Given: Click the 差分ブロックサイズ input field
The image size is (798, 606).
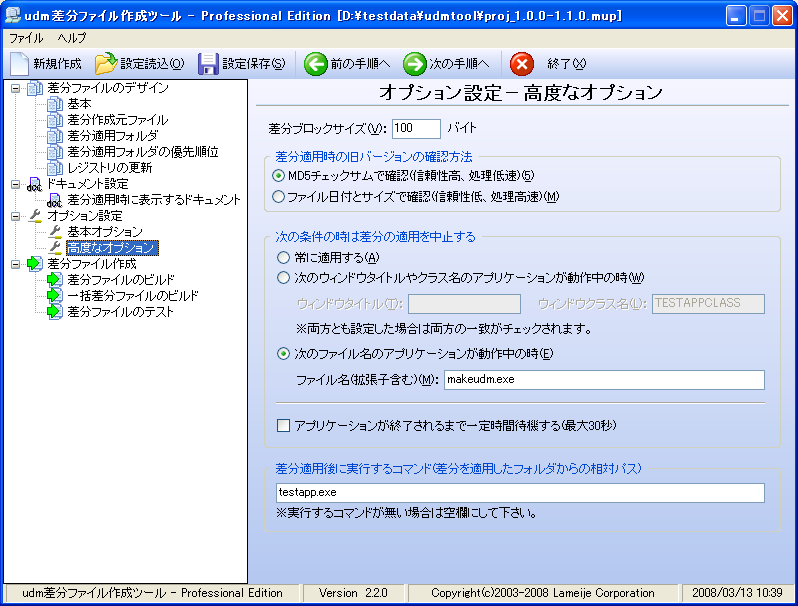Looking at the screenshot, I should pyautogui.click(x=415, y=128).
